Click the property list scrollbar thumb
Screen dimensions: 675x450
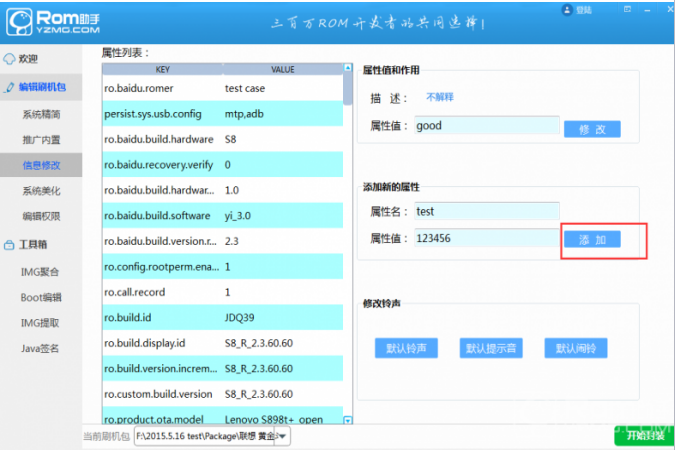pos(348,88)
